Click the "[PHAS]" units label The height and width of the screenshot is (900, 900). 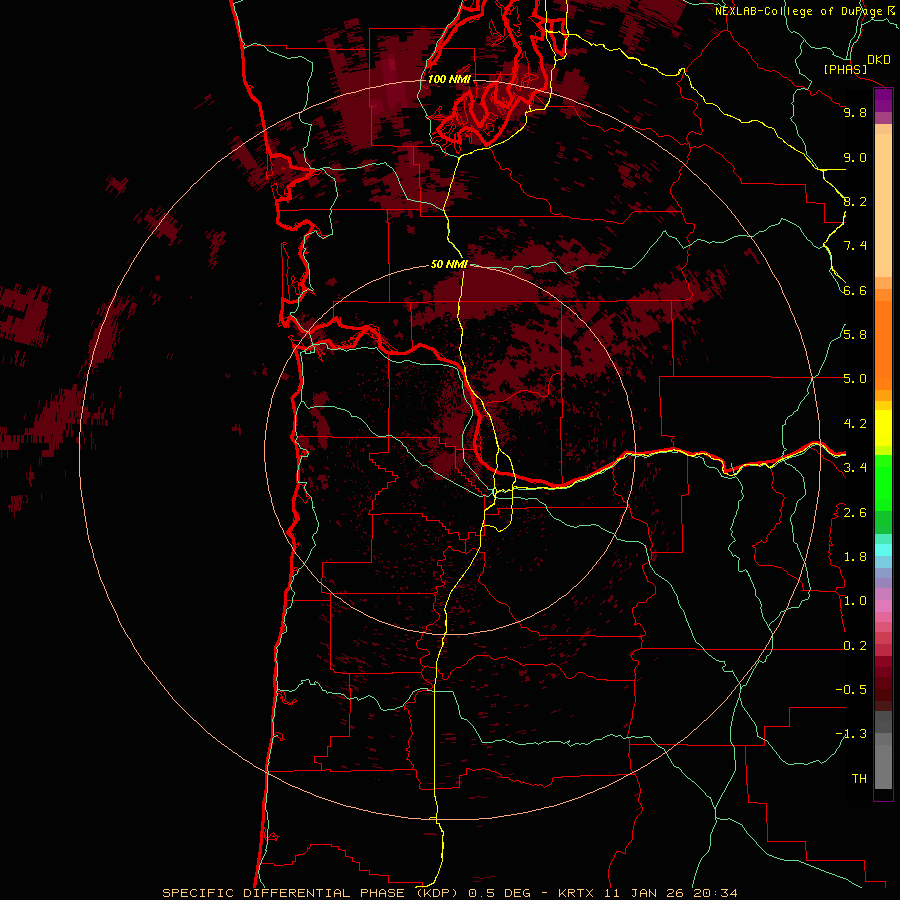click(x=845, y=70)
